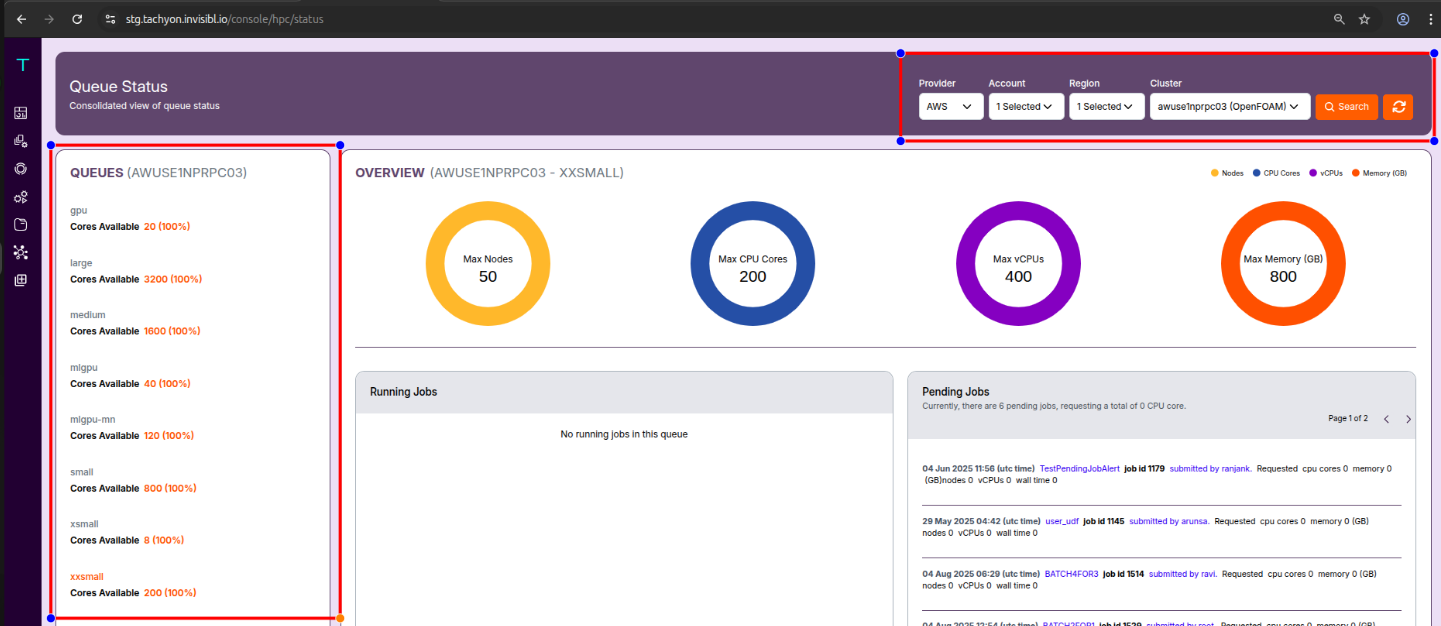This screenshot has width=1441, height=626.
Task: Click the Memory (GB) legend orange dot
Action: point(1356,173)
